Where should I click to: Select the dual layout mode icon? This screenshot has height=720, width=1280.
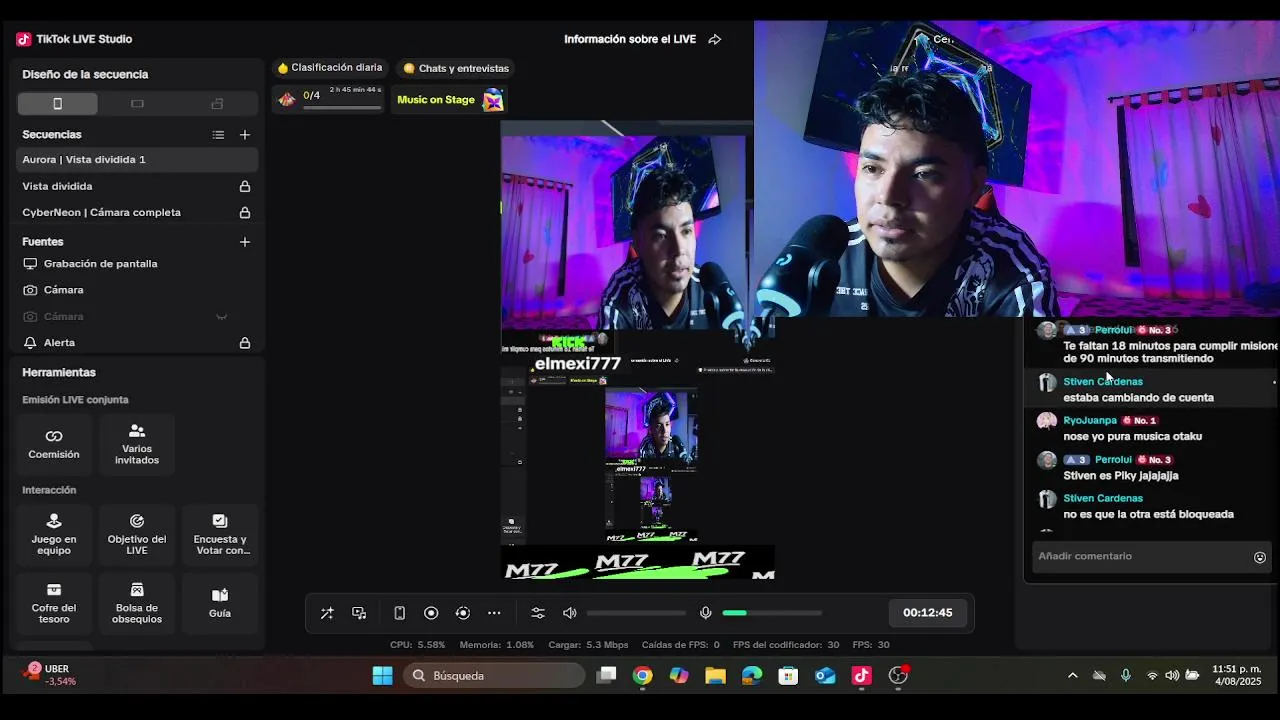[217, 104]
